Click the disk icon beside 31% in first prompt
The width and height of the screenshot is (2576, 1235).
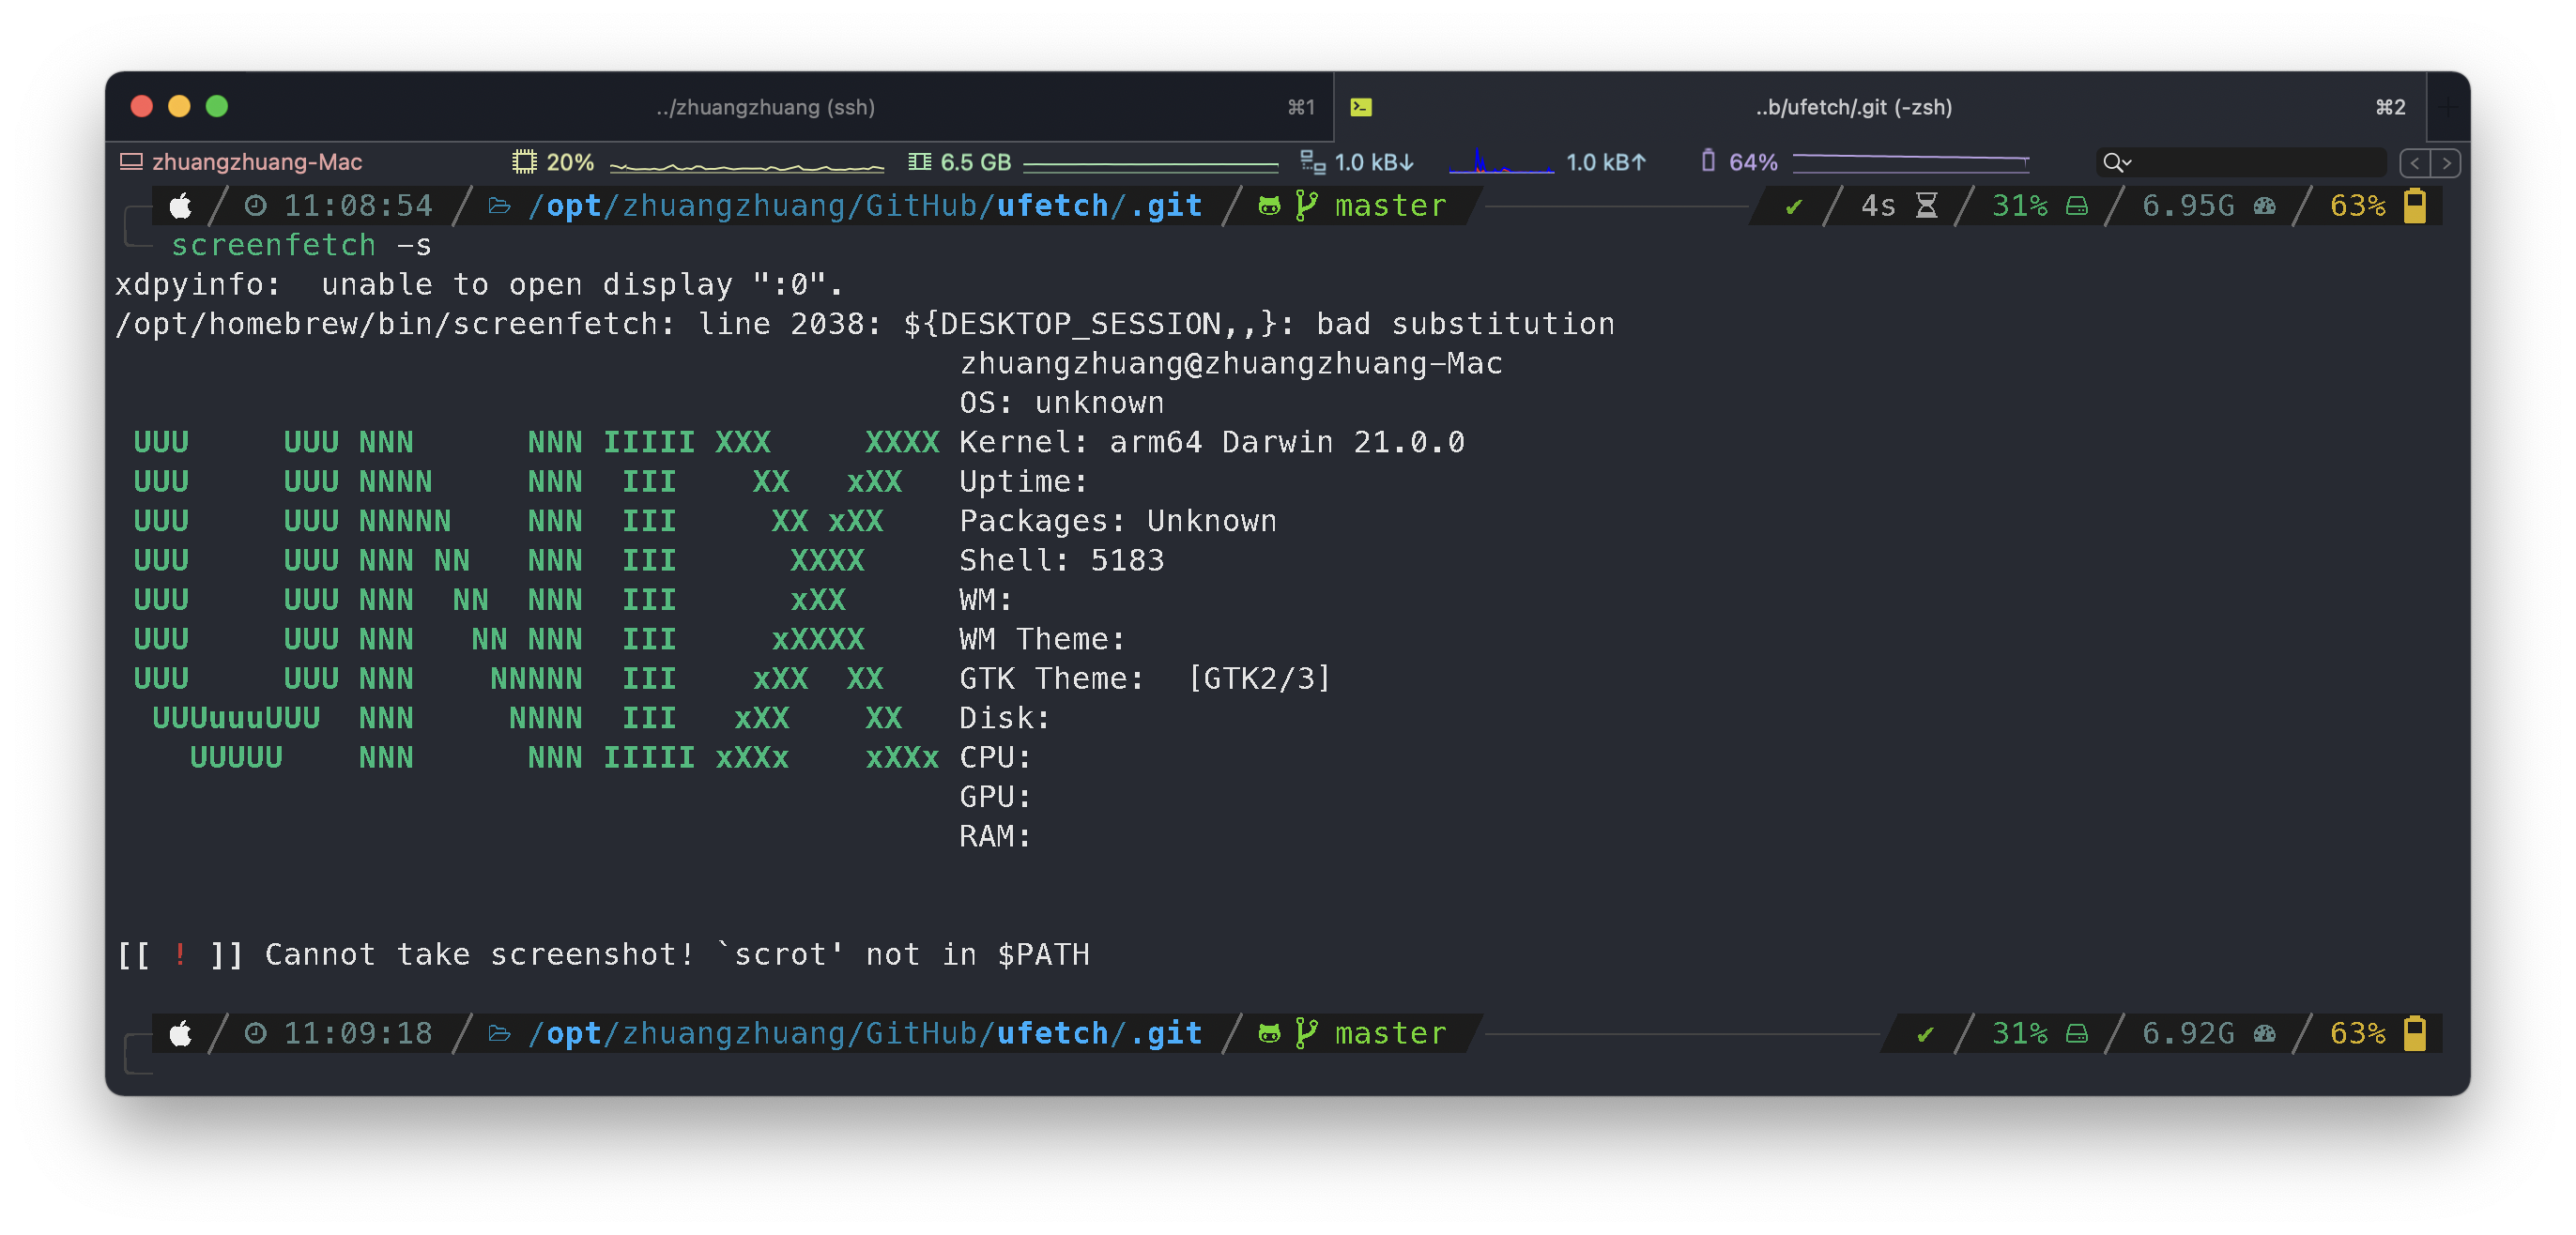point(2076,206)
